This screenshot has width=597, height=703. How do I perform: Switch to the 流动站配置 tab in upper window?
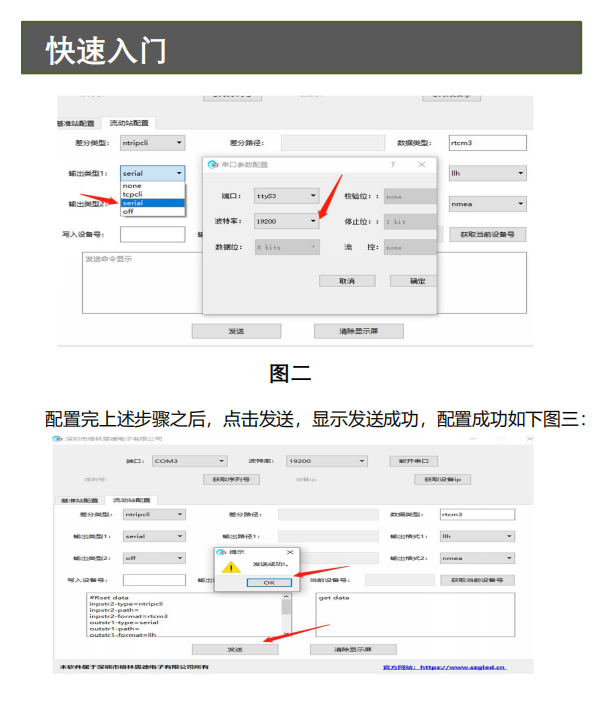click(x=129, y=123)
